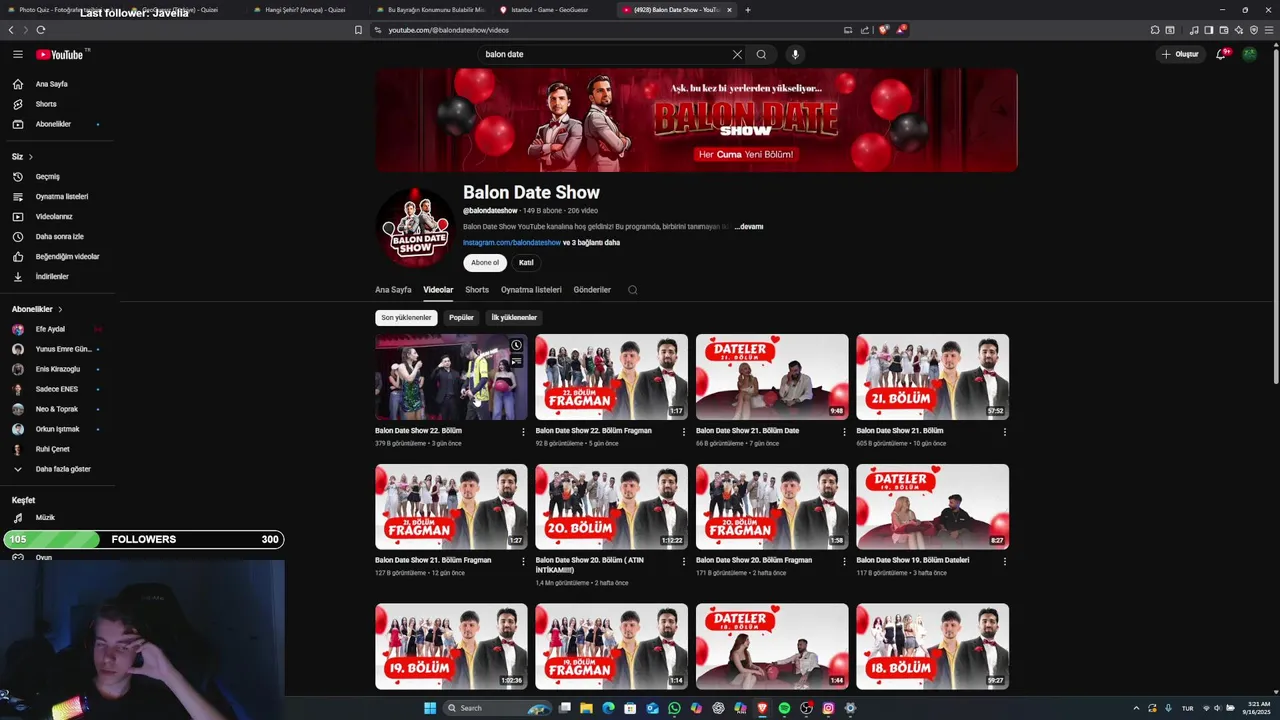
Task: Expand the Abonelikler section header
Action: click(x=38, y=309)
